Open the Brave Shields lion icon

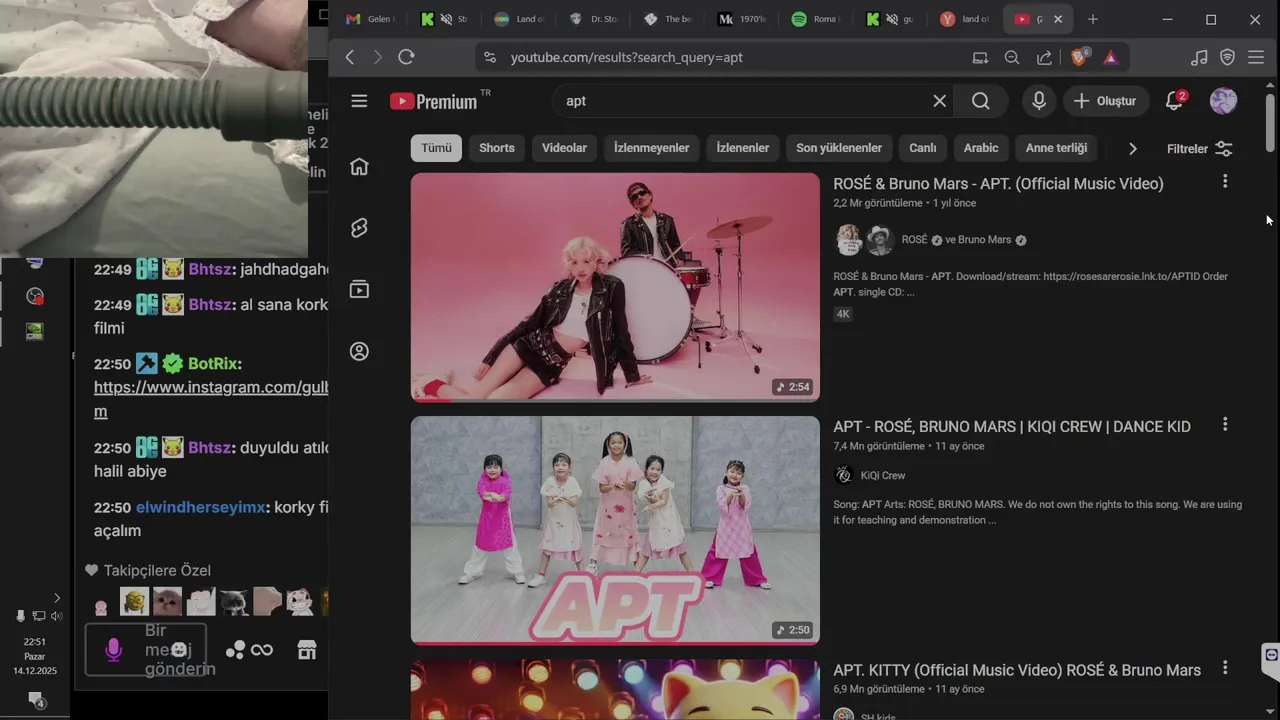pyautogui.click(x=1080, y=57)
